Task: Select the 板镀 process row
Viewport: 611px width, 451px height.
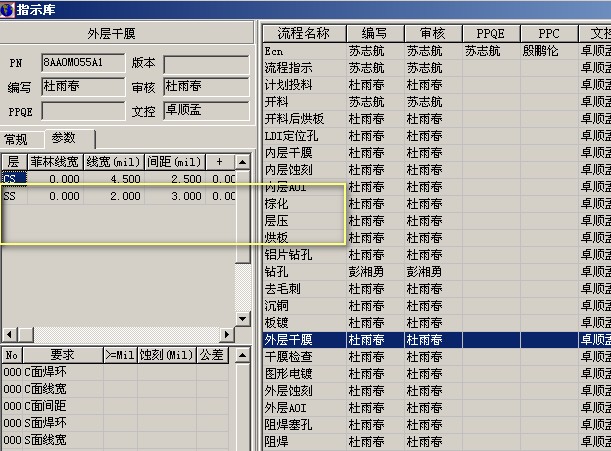Action: click(437, 323)
